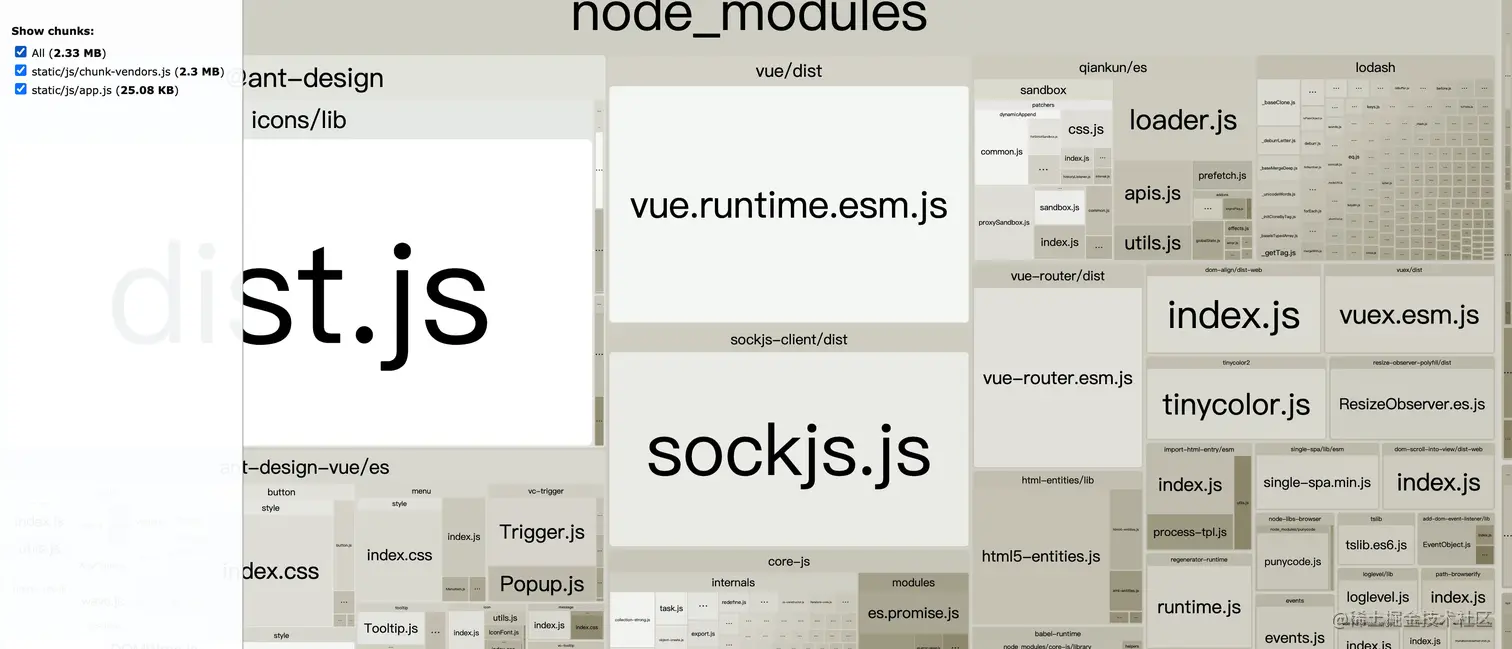The height and width of the screenshot is (649, 1512).
Task: Click the proxySandbox.js block
Action: click(x=1004, y=222)
